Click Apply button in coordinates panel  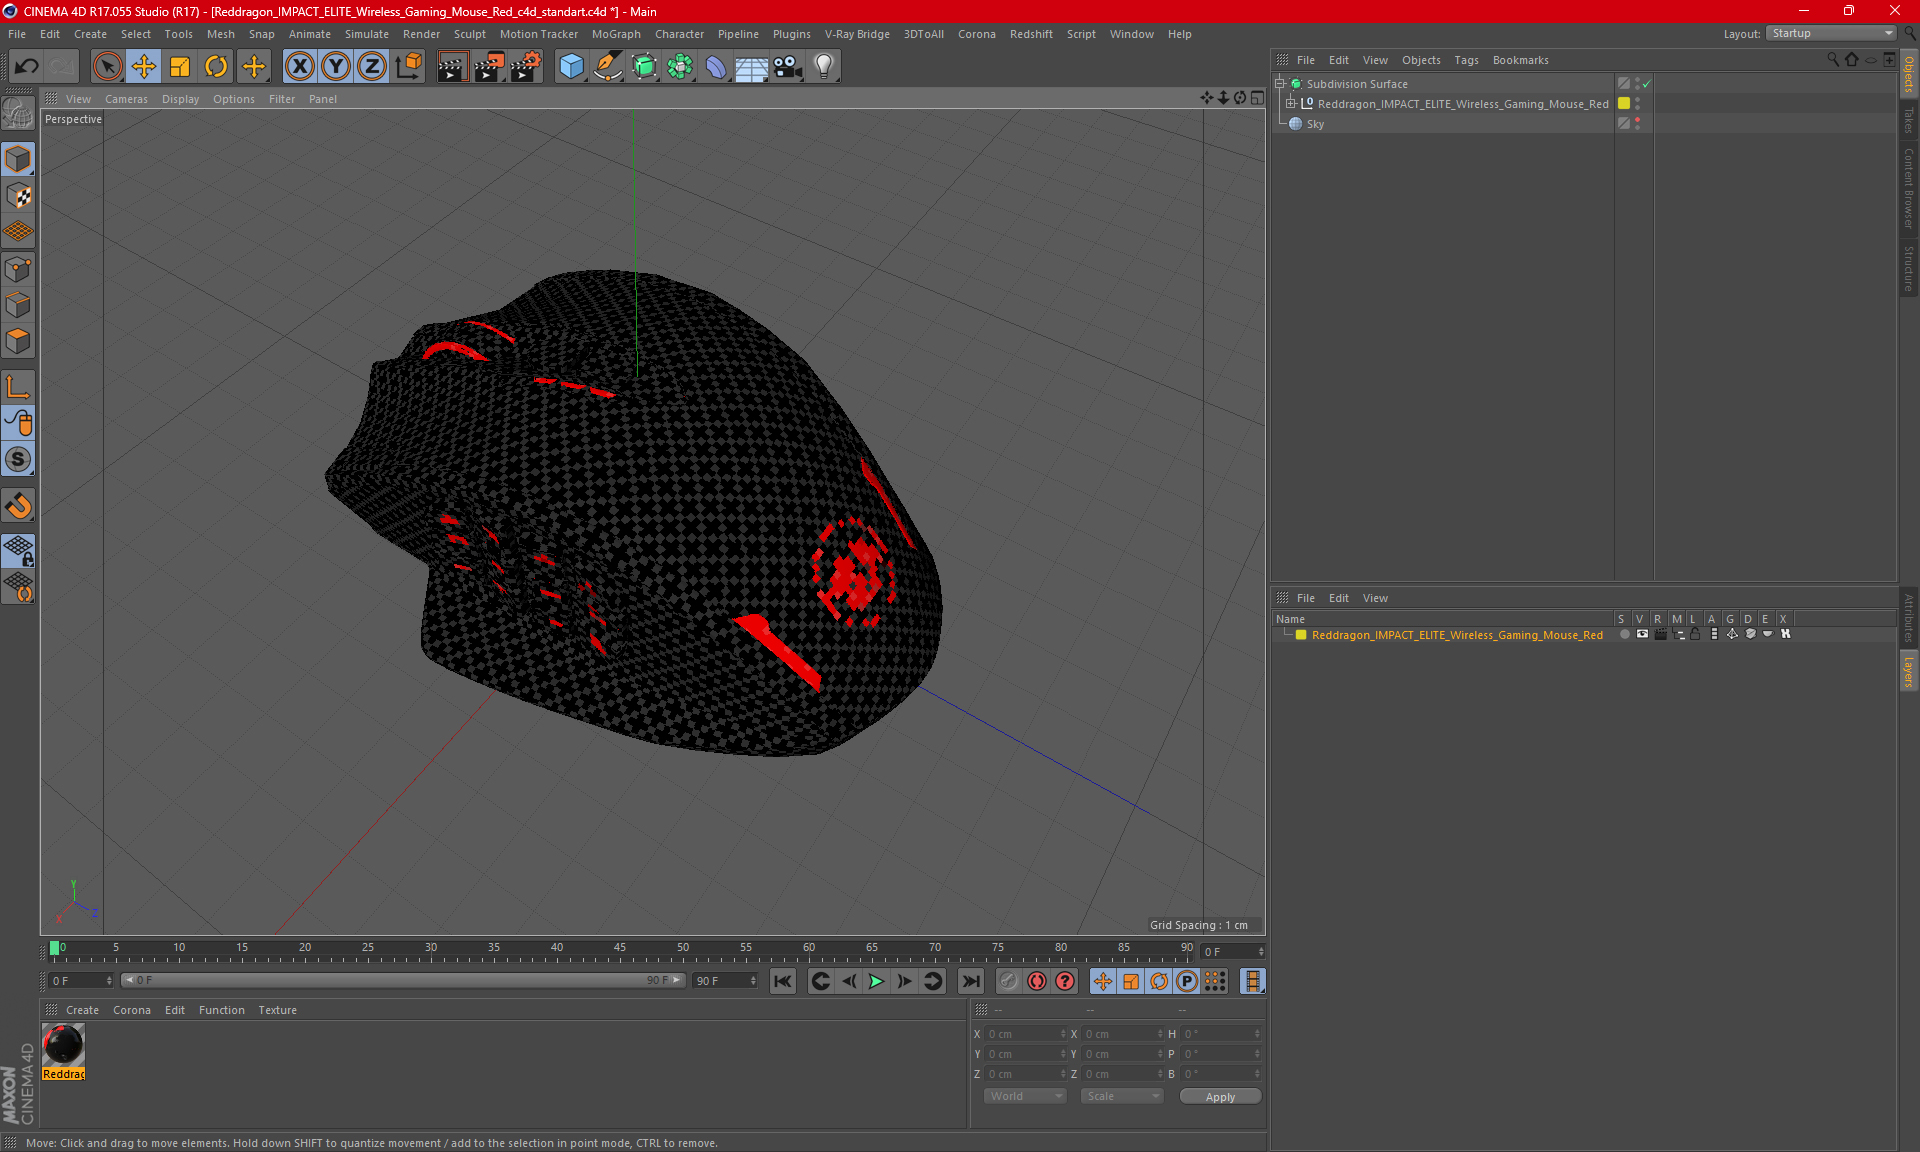pyautogui.click(x=1220, y=1097)
